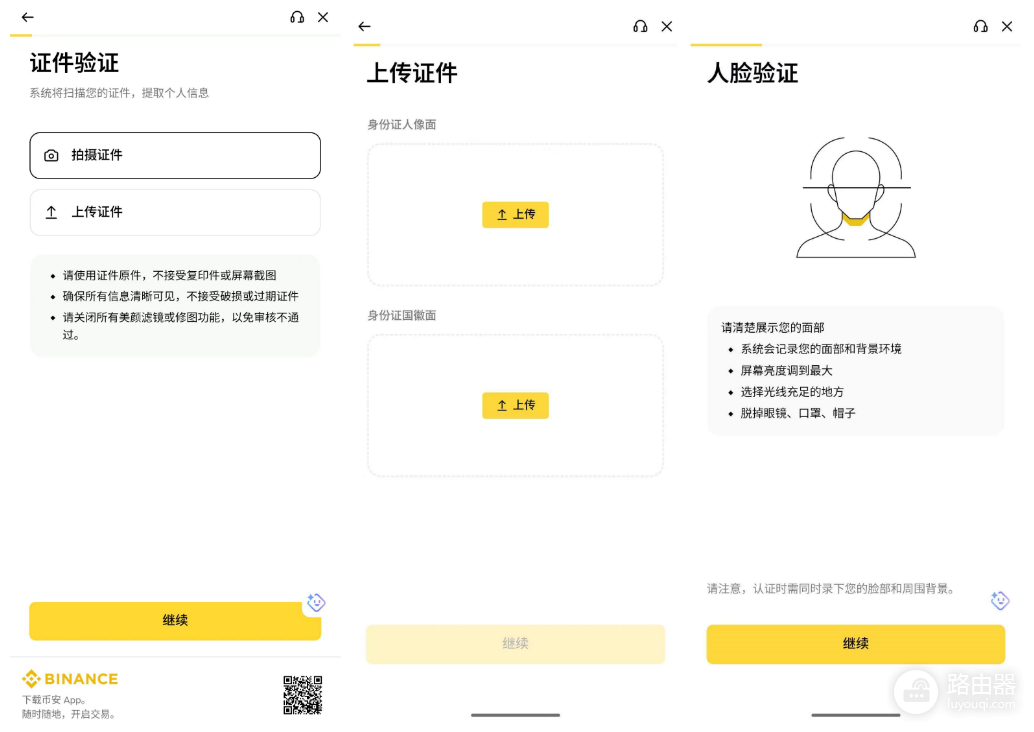Screen dimensions: 1034x732
Task: Click the text 脱掉眼镜、口罩、帽子
Action: pyautogui.click(x=798, y=413)
